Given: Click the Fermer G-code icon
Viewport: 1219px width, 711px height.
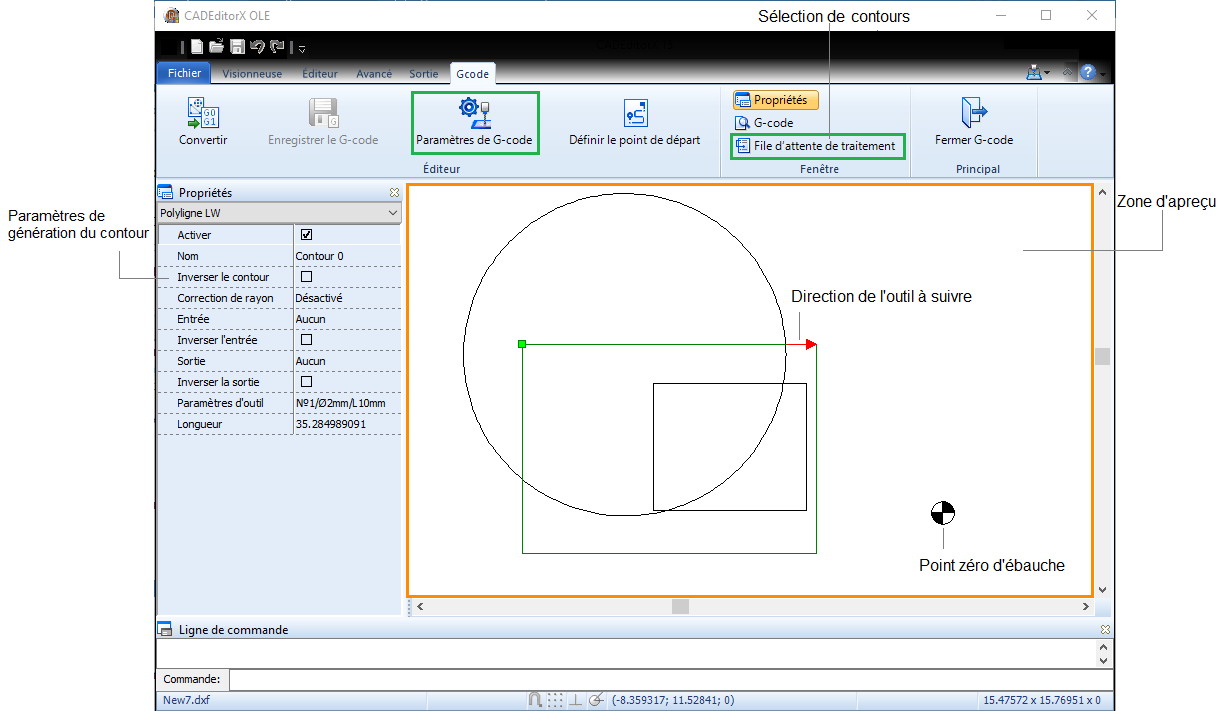Looking at the screenshot, I should click(973, 112).
